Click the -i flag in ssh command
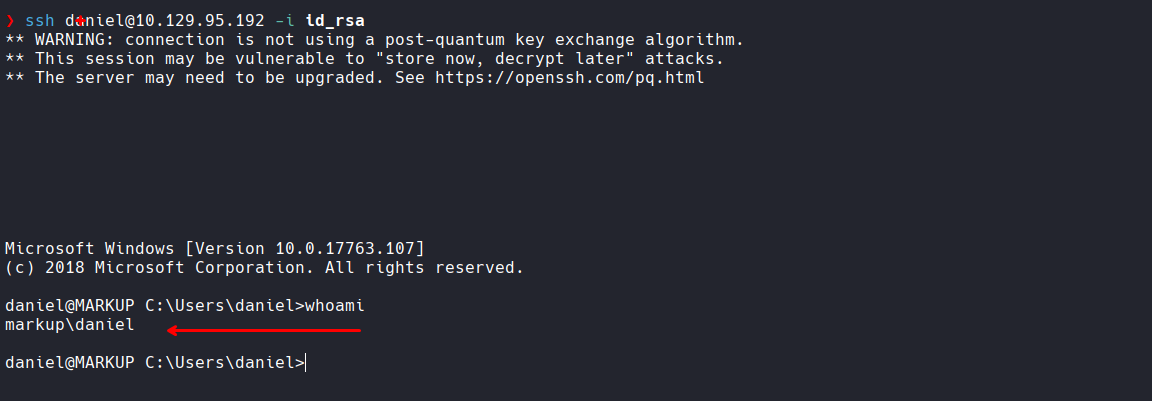Image resolution: width=1152 pixels, height=401 pixels. (x=285, y=21)
